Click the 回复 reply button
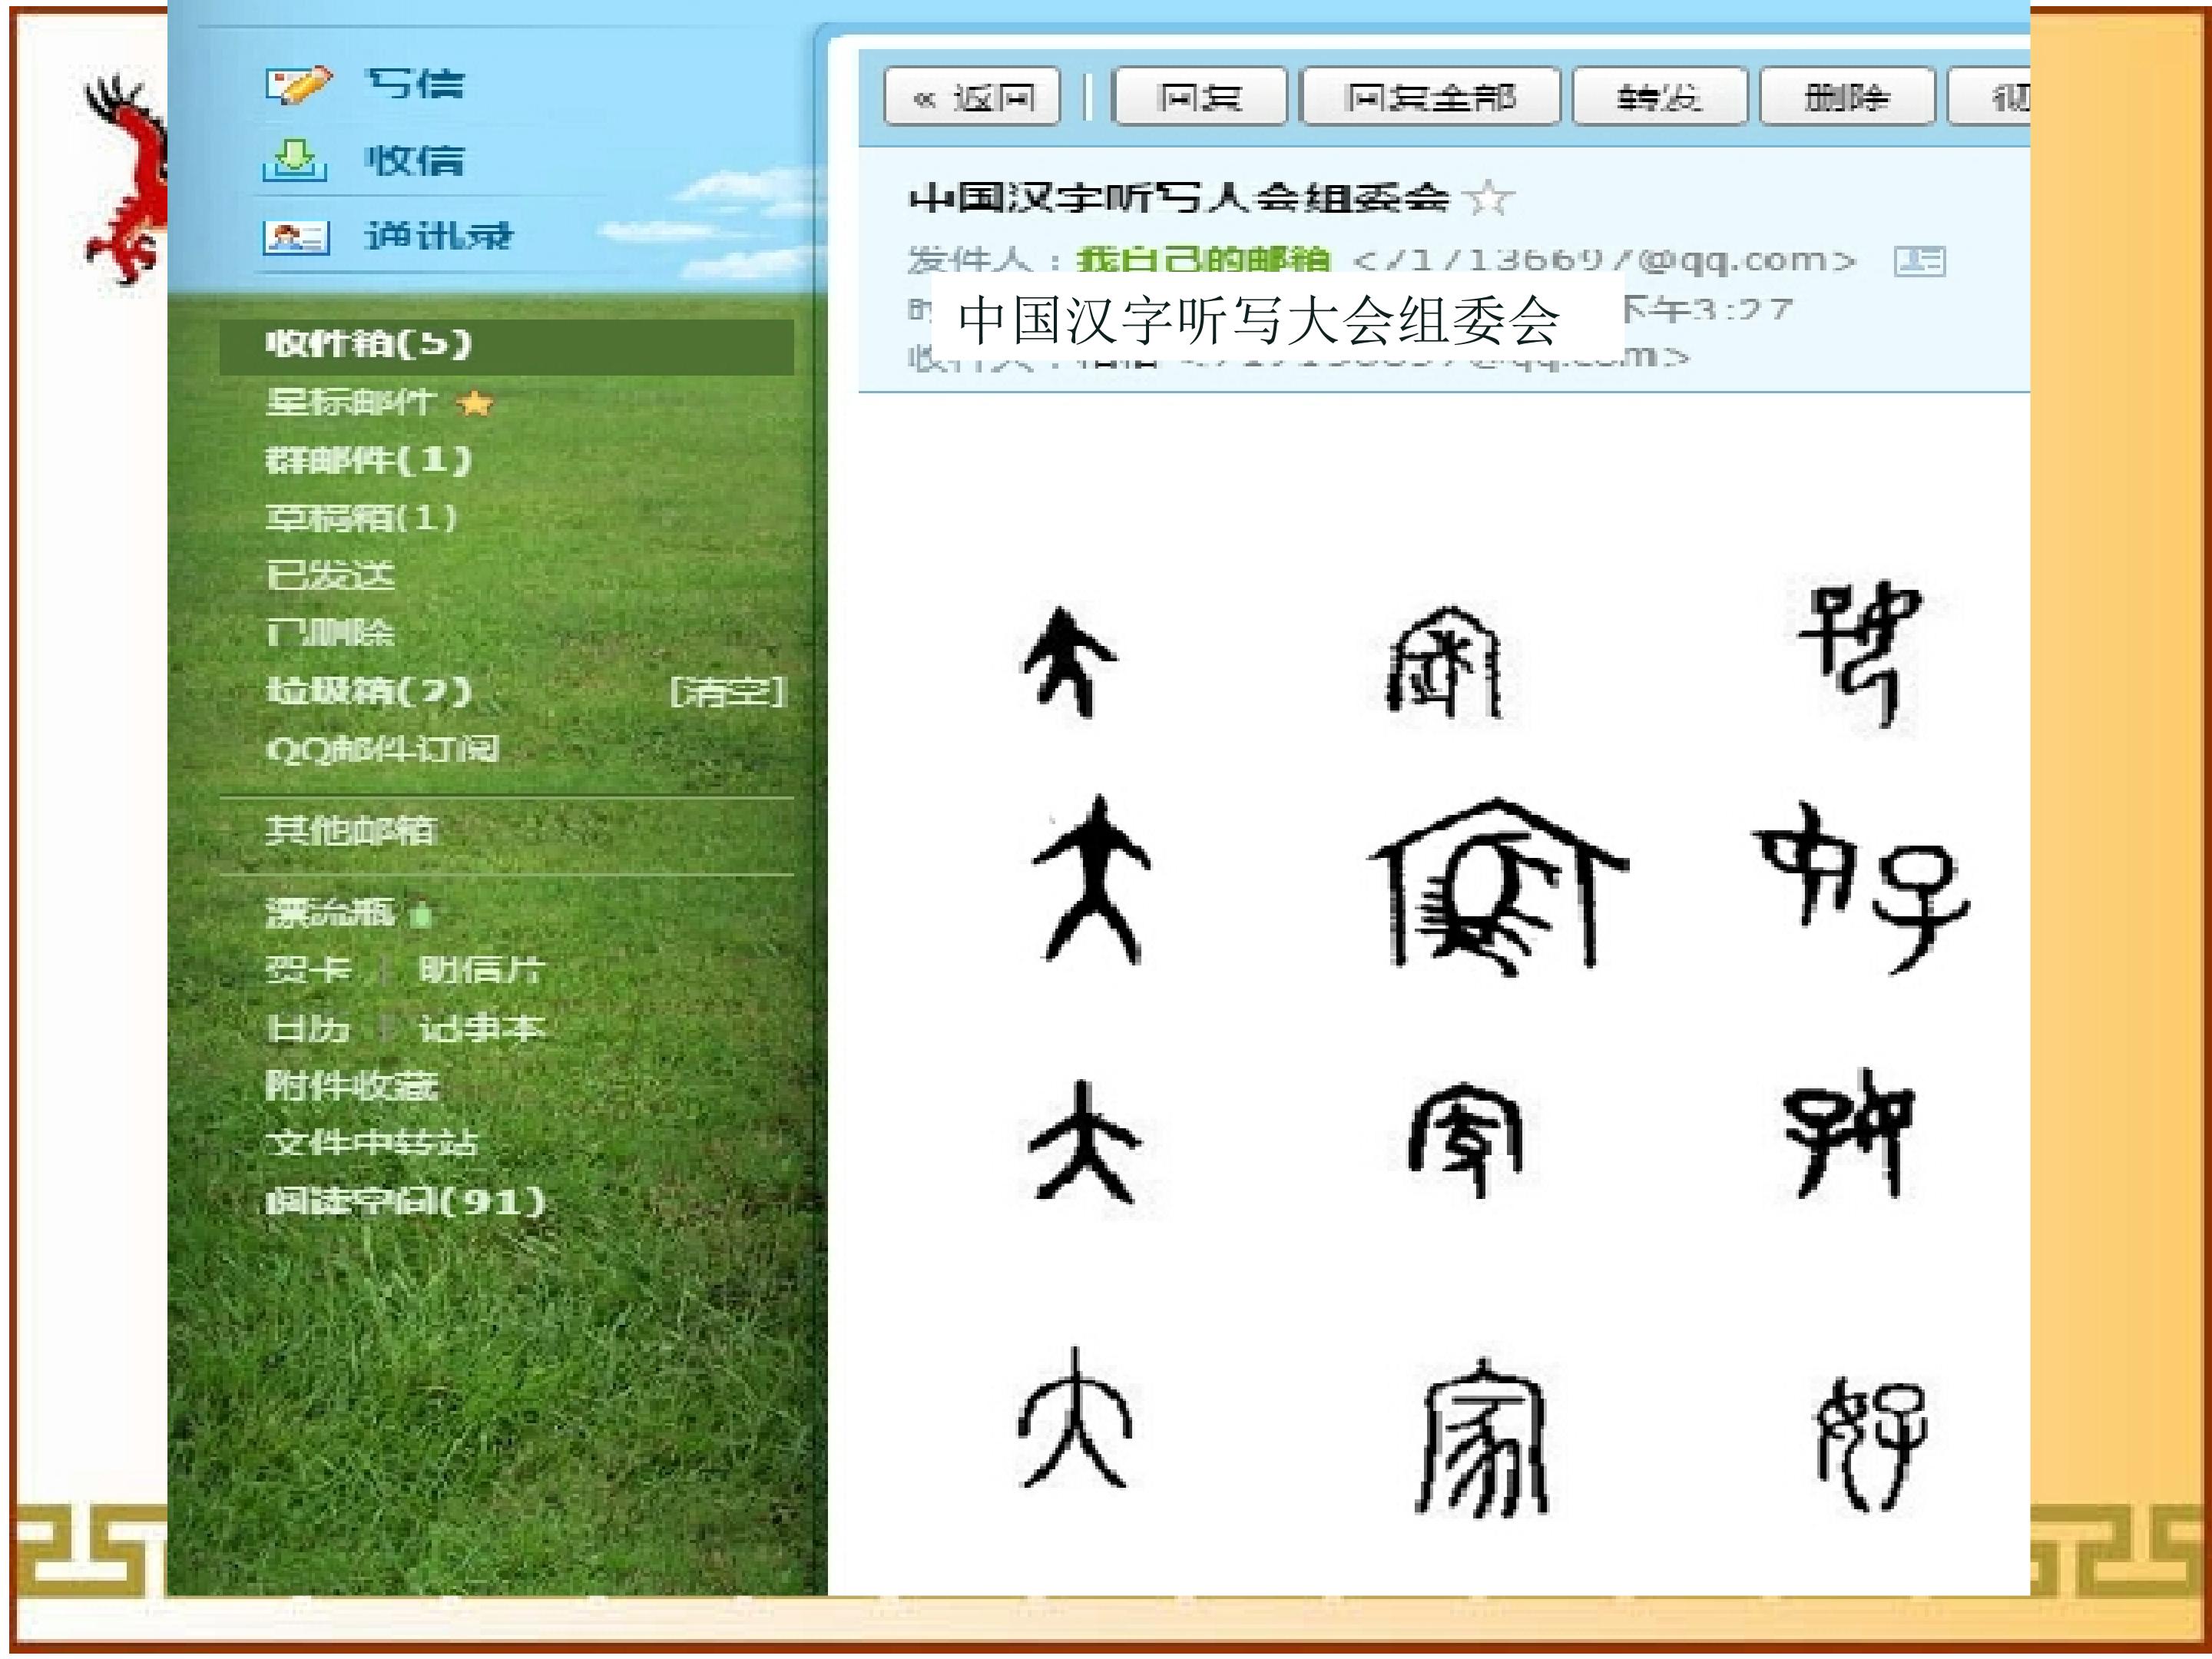Viewport: 2212px width, 1659px height. click(1199, 97)
